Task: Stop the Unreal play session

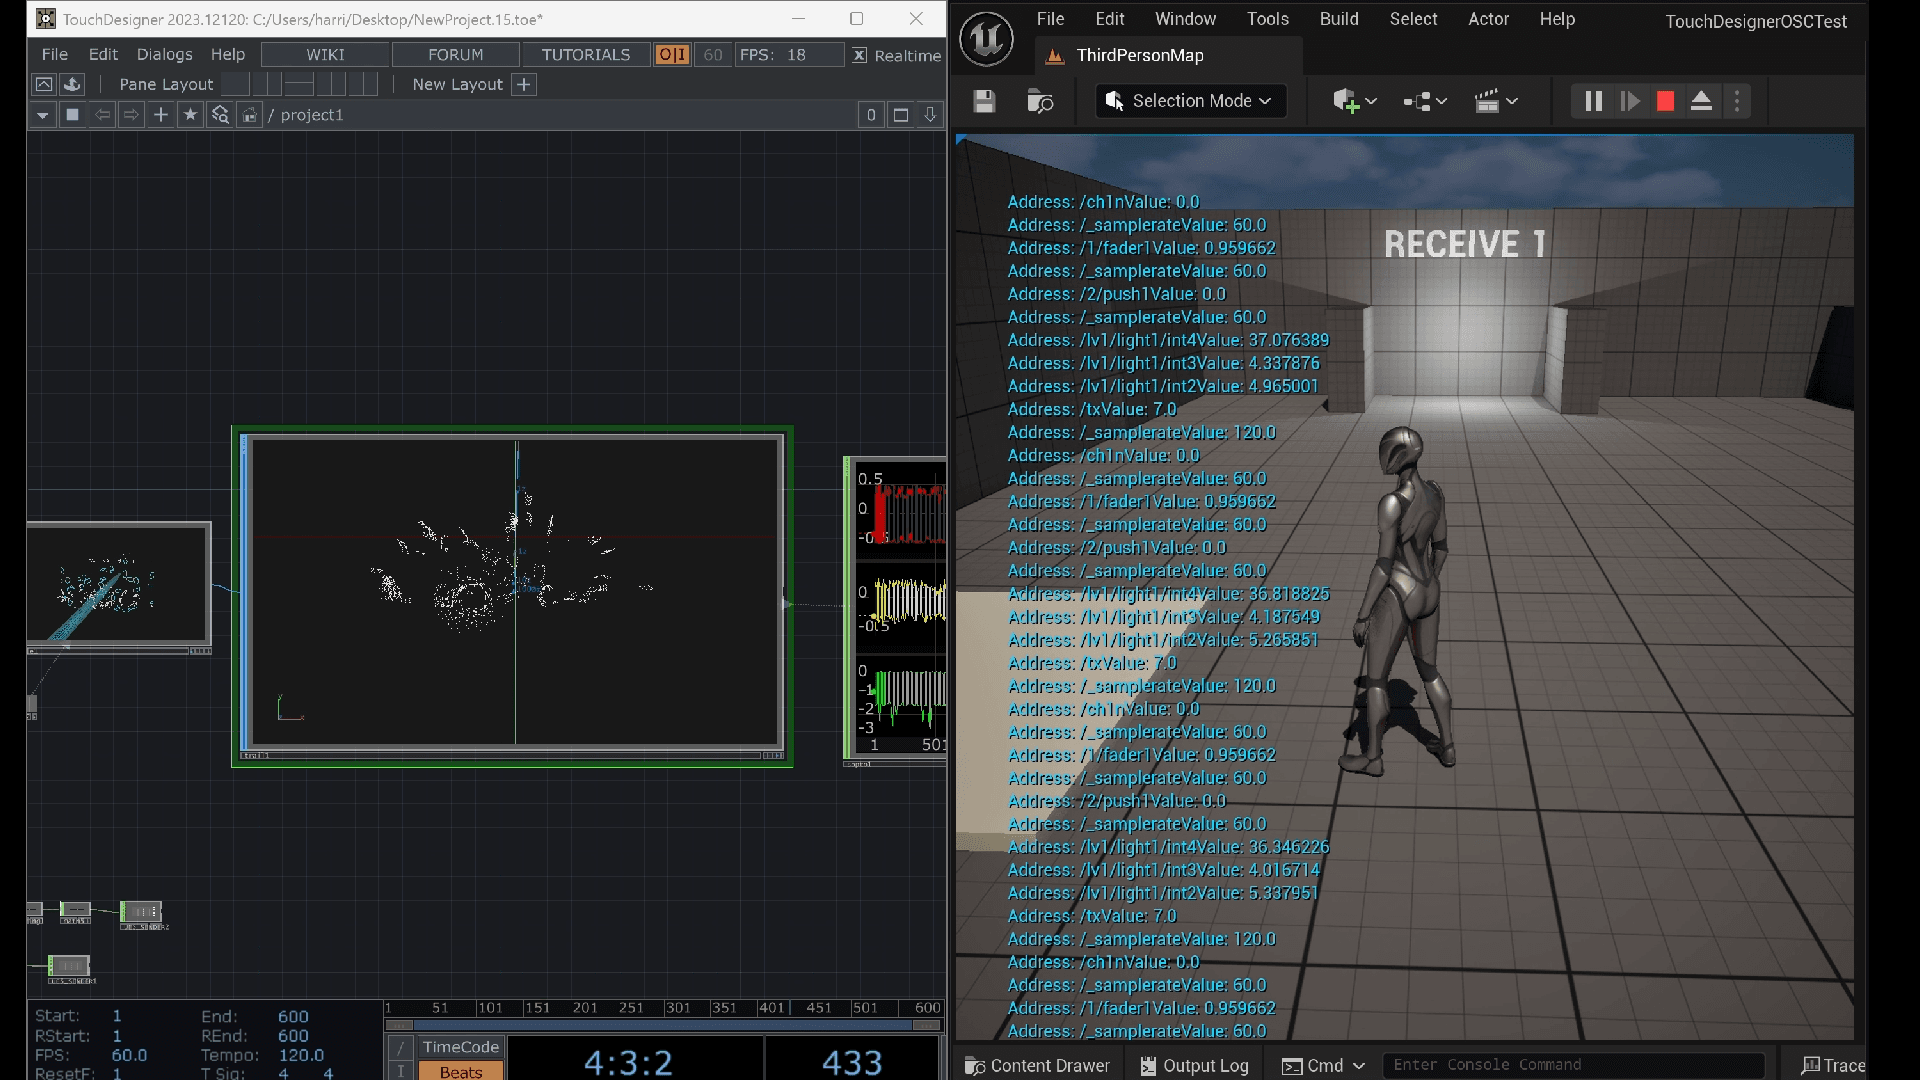Action: pos(1665,101)
